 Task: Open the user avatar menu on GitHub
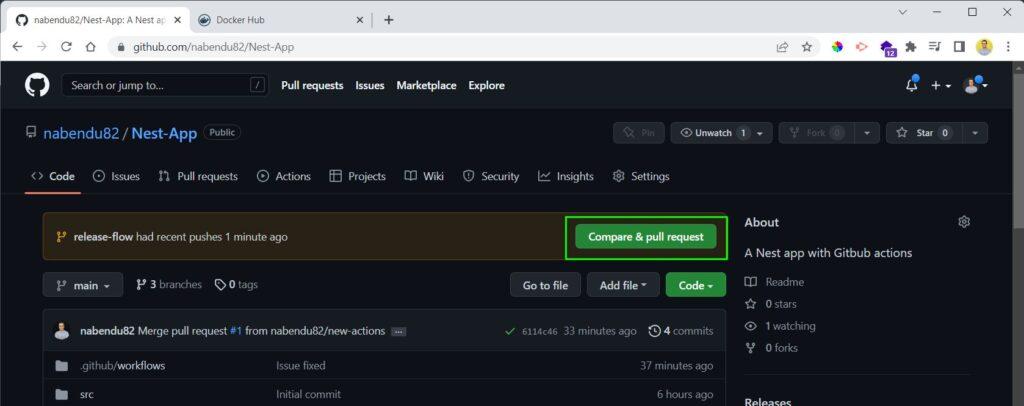tap(975, 86)
